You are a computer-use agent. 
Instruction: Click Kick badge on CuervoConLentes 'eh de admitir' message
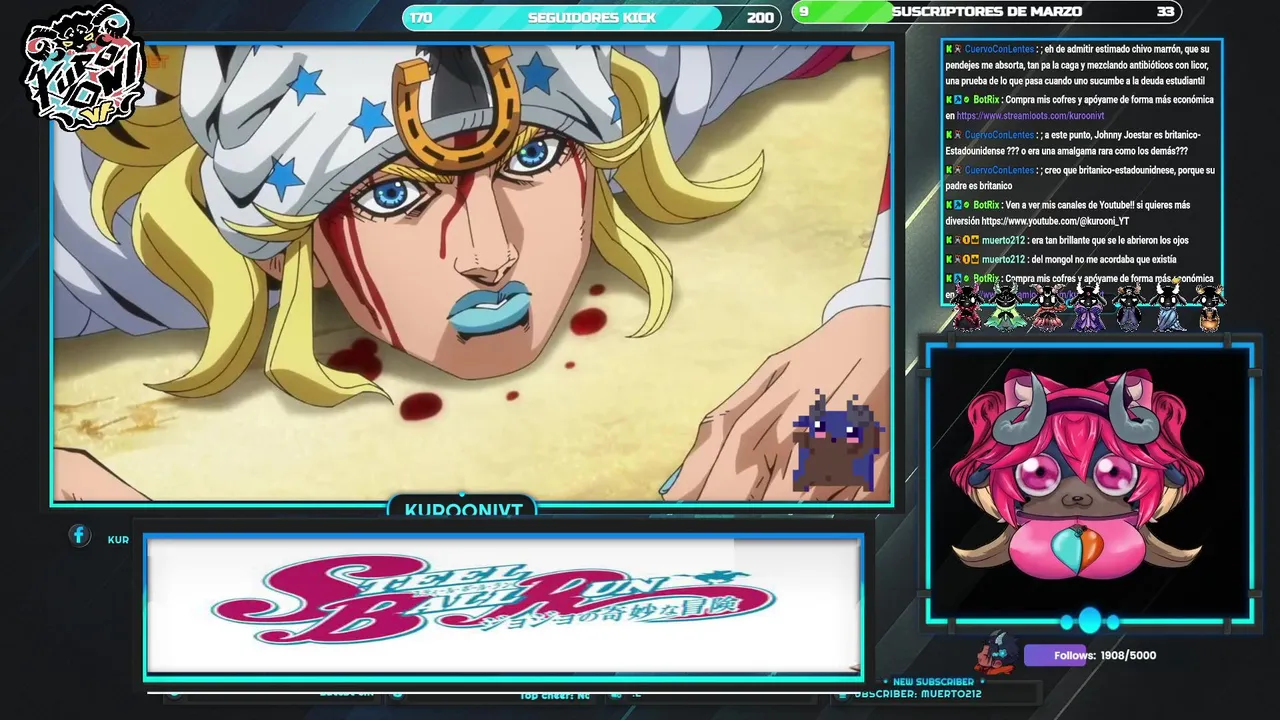click(949, 49)
